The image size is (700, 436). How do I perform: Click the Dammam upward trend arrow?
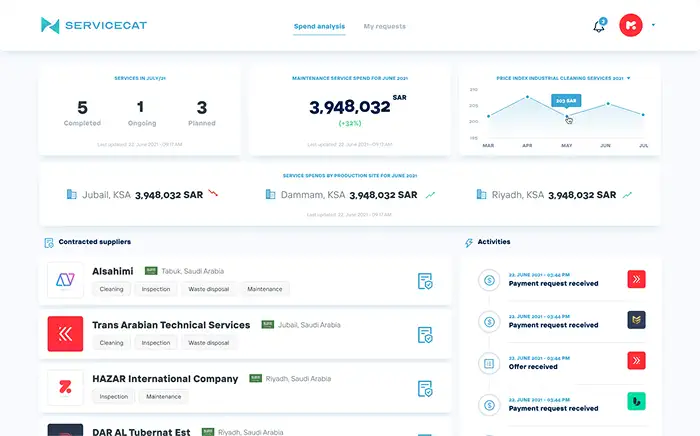(x=430, y=195)
